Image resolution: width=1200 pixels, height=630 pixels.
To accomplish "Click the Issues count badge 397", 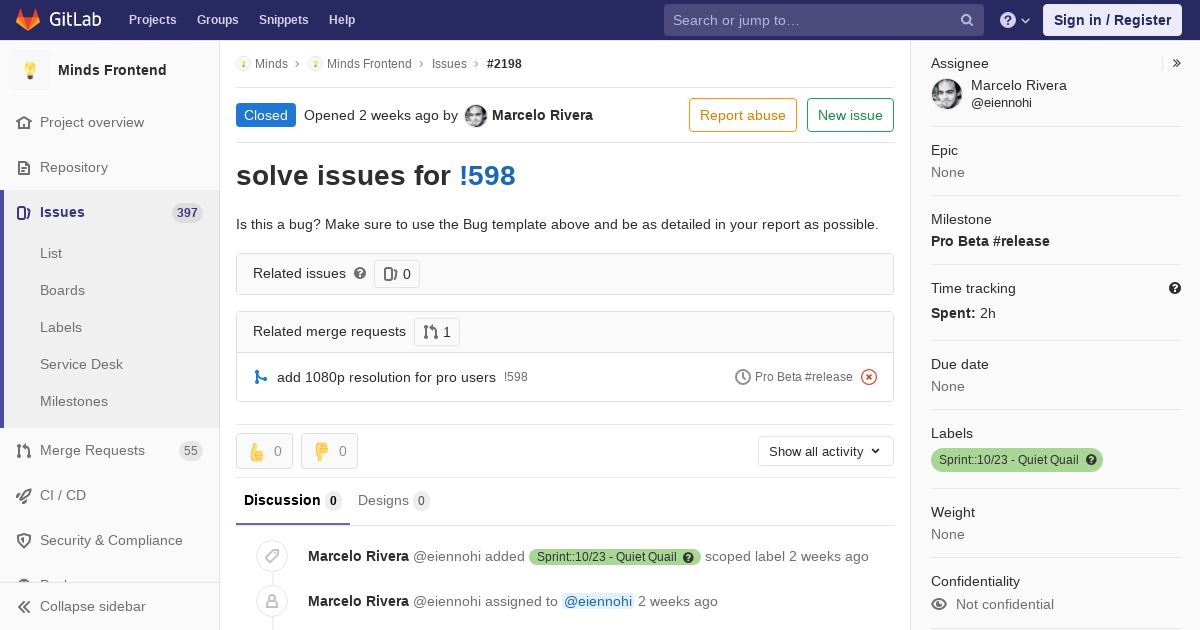I will (x=187, y=212).
